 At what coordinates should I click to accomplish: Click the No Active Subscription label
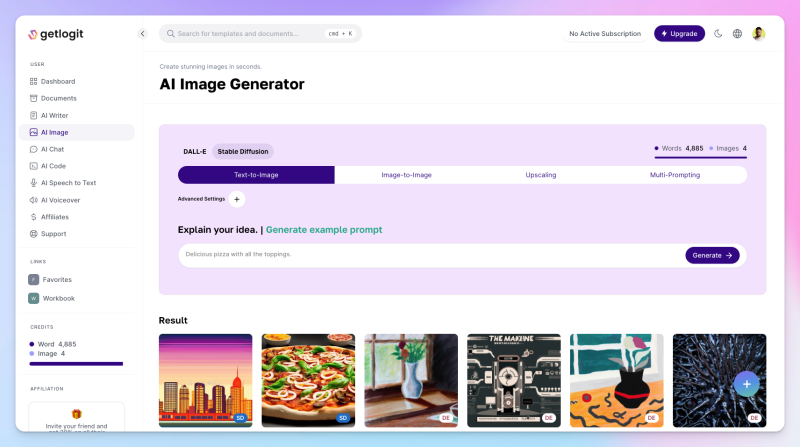click(x=605, y=34)
